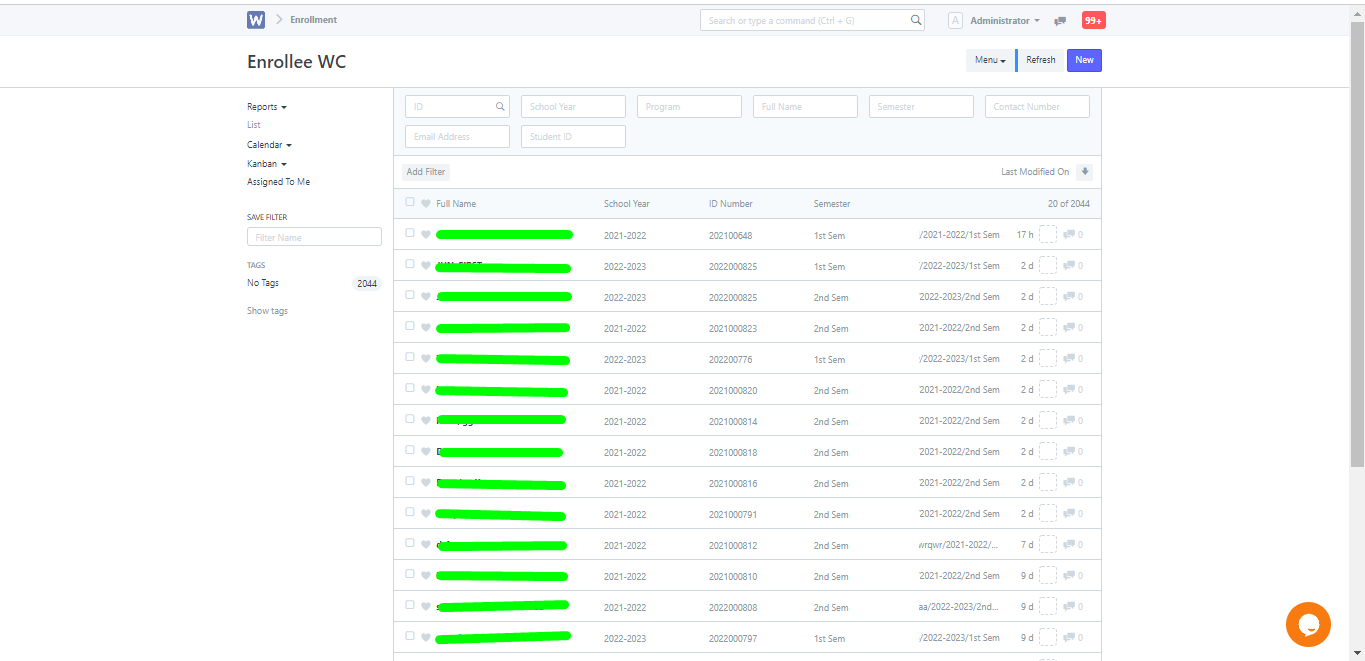The image size is (1365, 661).
Task: Expand the Kanban dropdown in the sidebar
Action: click(267, 164)
